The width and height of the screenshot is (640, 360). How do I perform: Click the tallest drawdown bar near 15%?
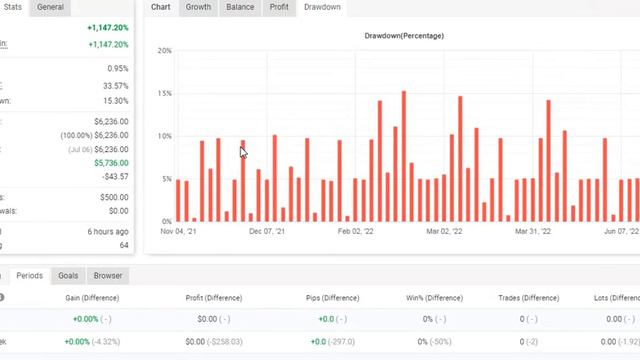404,156
